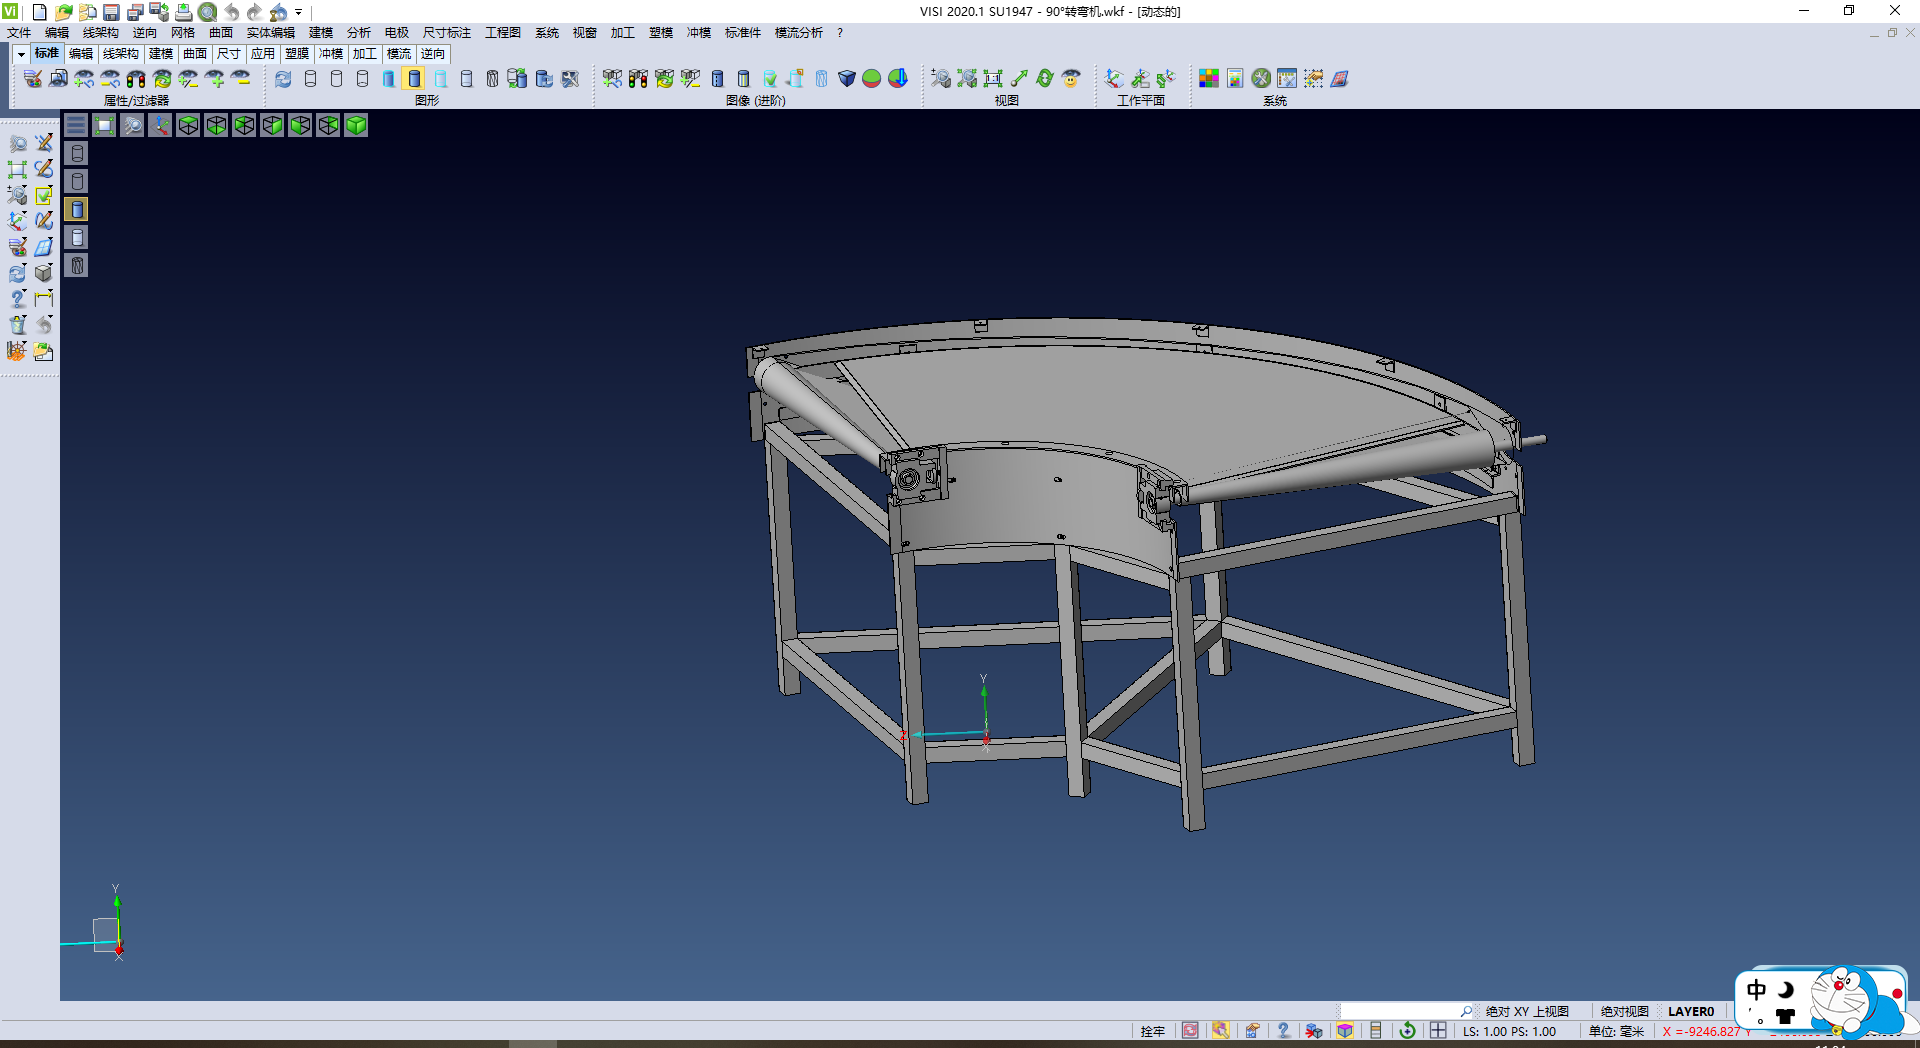Click the 单位: 毫米 units label
Image resolution: width=1920 pixels, height=1048 pixels.
point(1616,1031)
